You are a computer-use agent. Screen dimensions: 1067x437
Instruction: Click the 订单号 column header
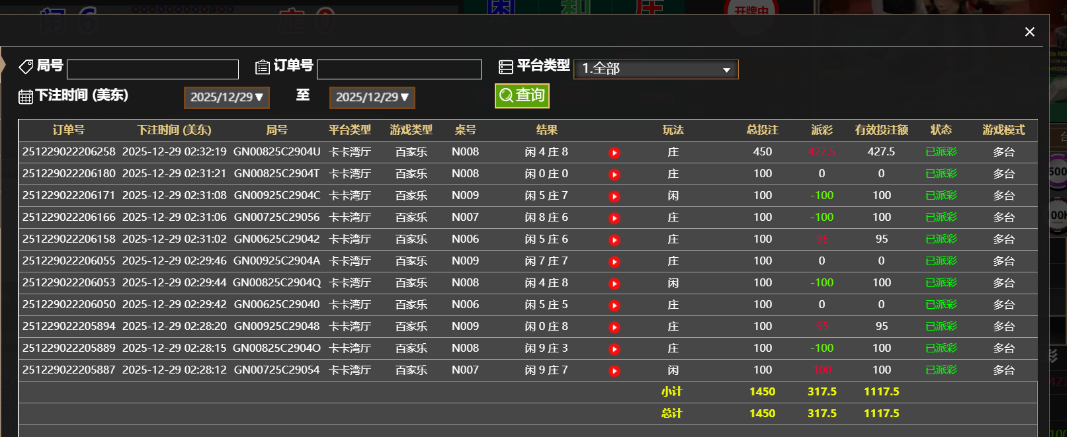coord(69,130)
